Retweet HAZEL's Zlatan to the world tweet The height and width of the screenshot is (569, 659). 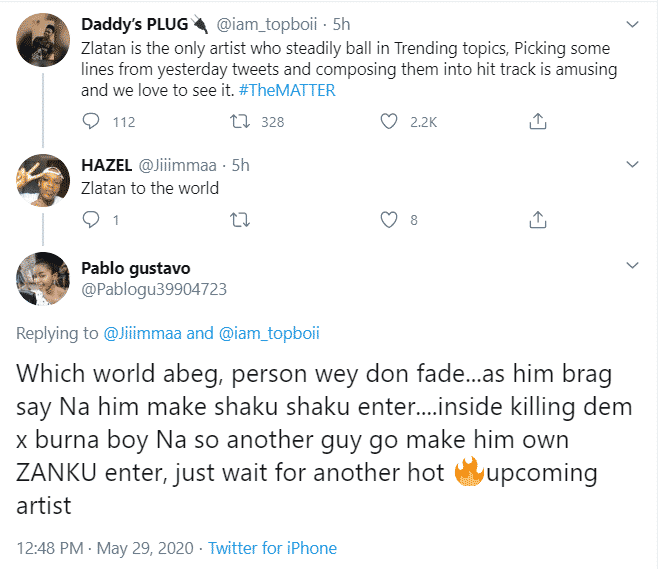coord(240,220)
